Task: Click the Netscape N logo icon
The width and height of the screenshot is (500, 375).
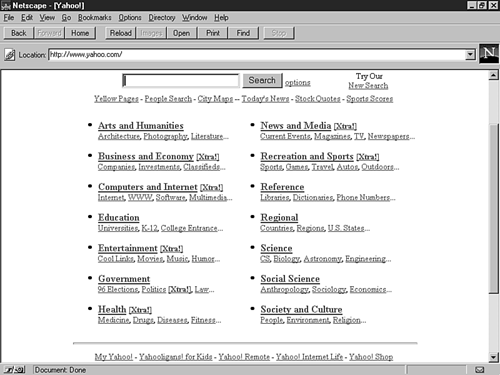Action: pyautogui.click(x=489, y=53)
